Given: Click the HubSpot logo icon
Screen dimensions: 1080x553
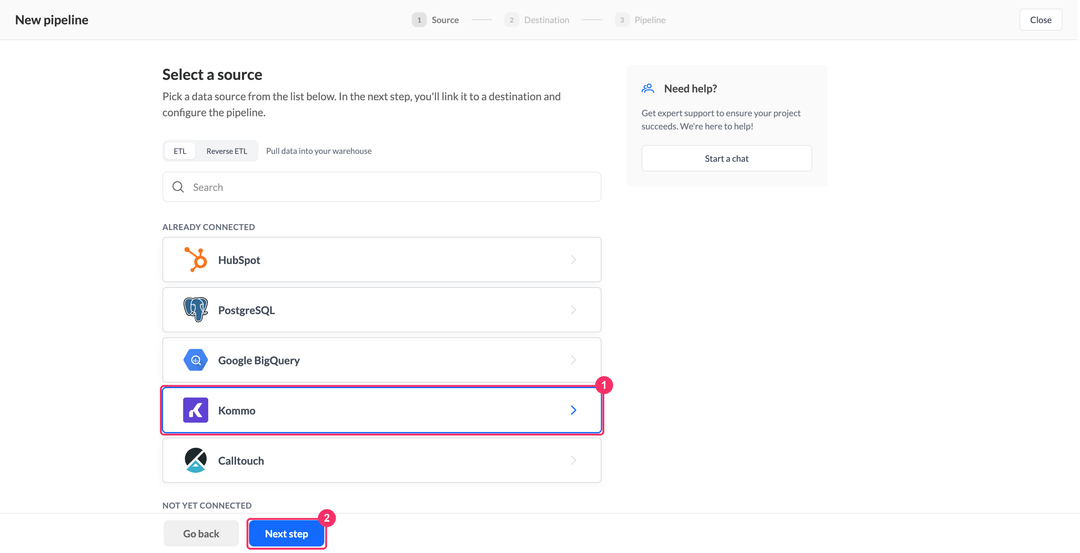Looking at the screenshot, I should click(196, 260).
